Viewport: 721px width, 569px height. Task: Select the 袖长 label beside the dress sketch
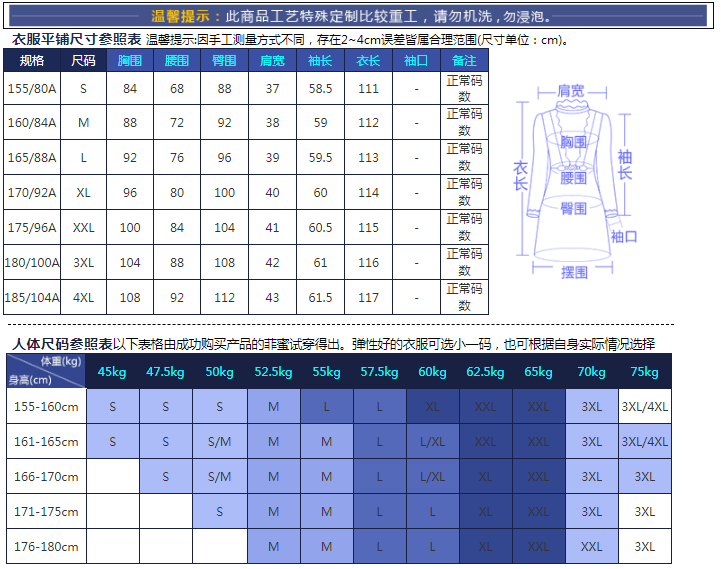point(625,165)
